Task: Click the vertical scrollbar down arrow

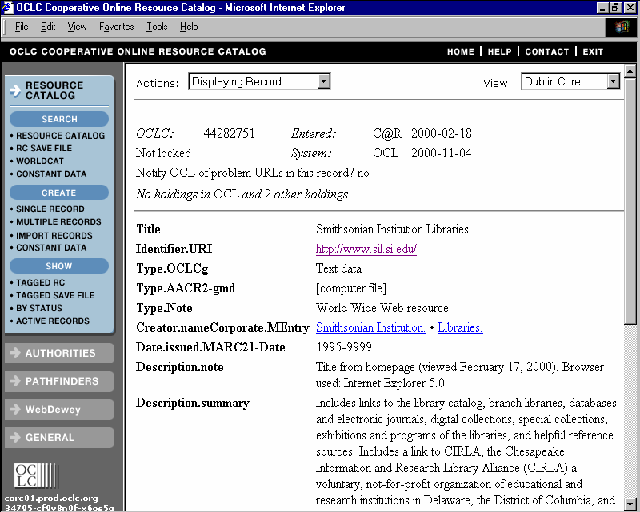Action: point(630,504)
